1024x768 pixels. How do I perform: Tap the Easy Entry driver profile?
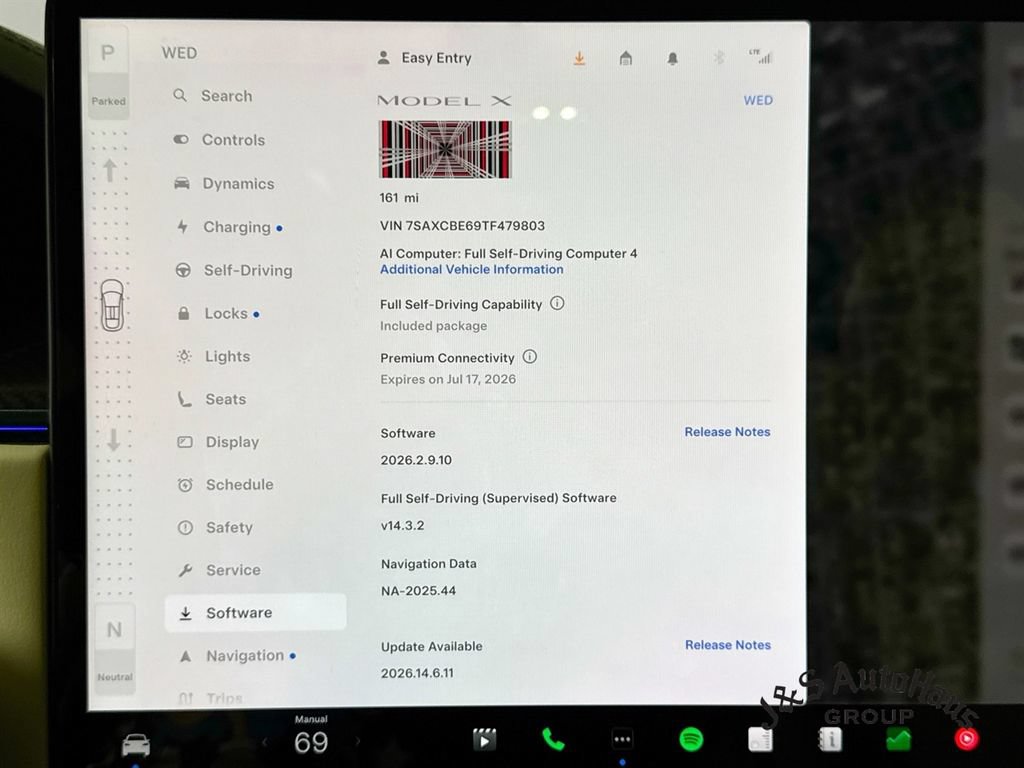(424, 58)
